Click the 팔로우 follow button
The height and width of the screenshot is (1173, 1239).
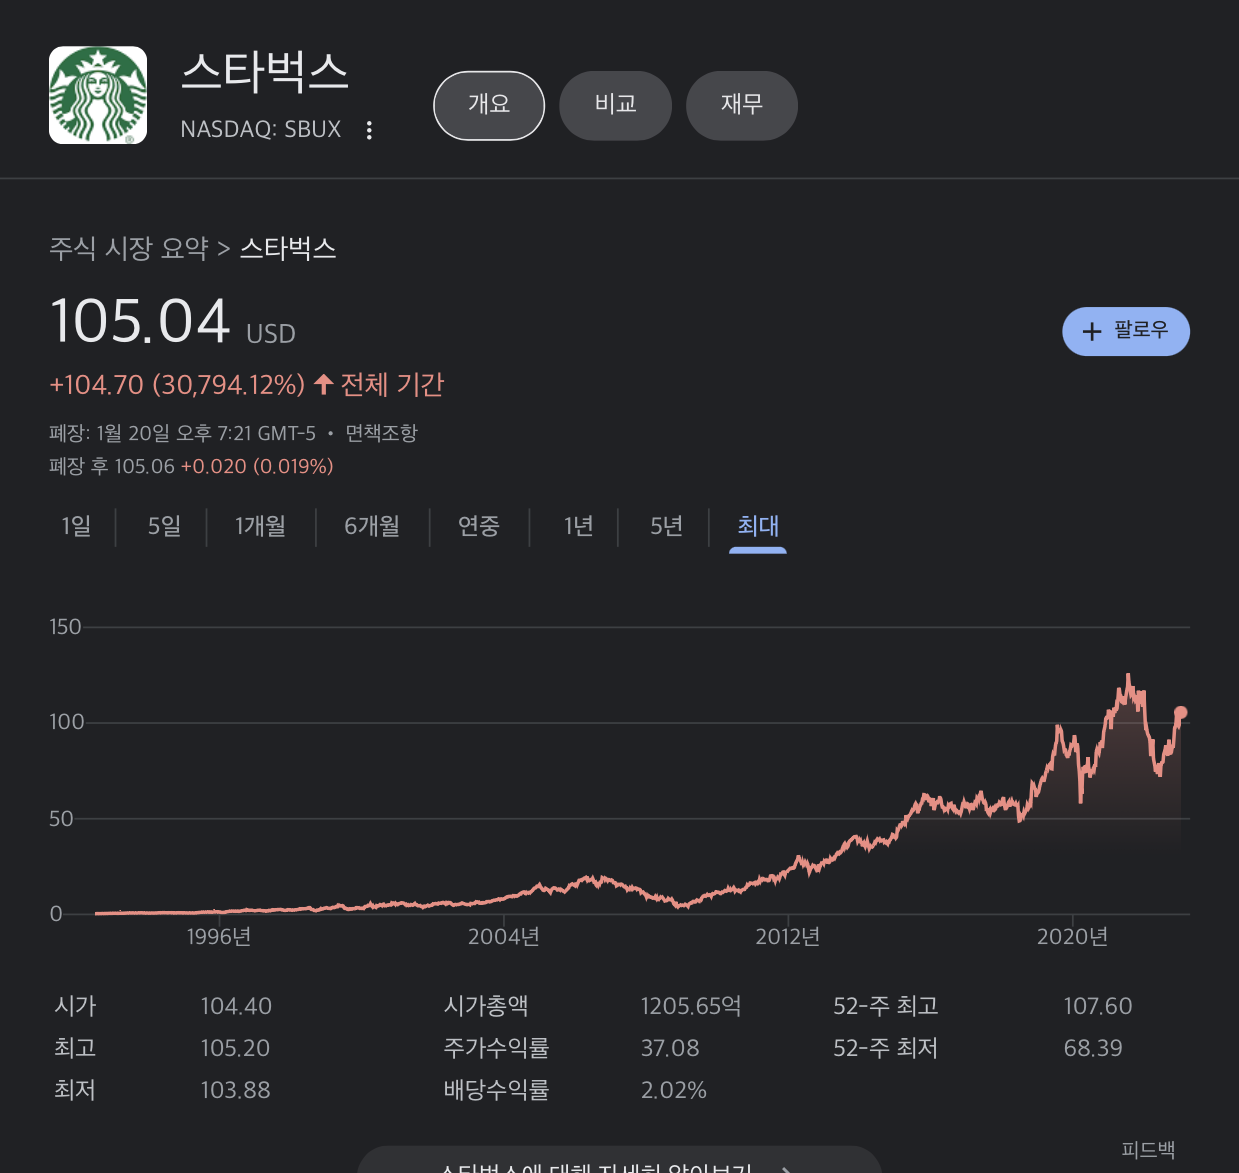tap(1126, 331)
